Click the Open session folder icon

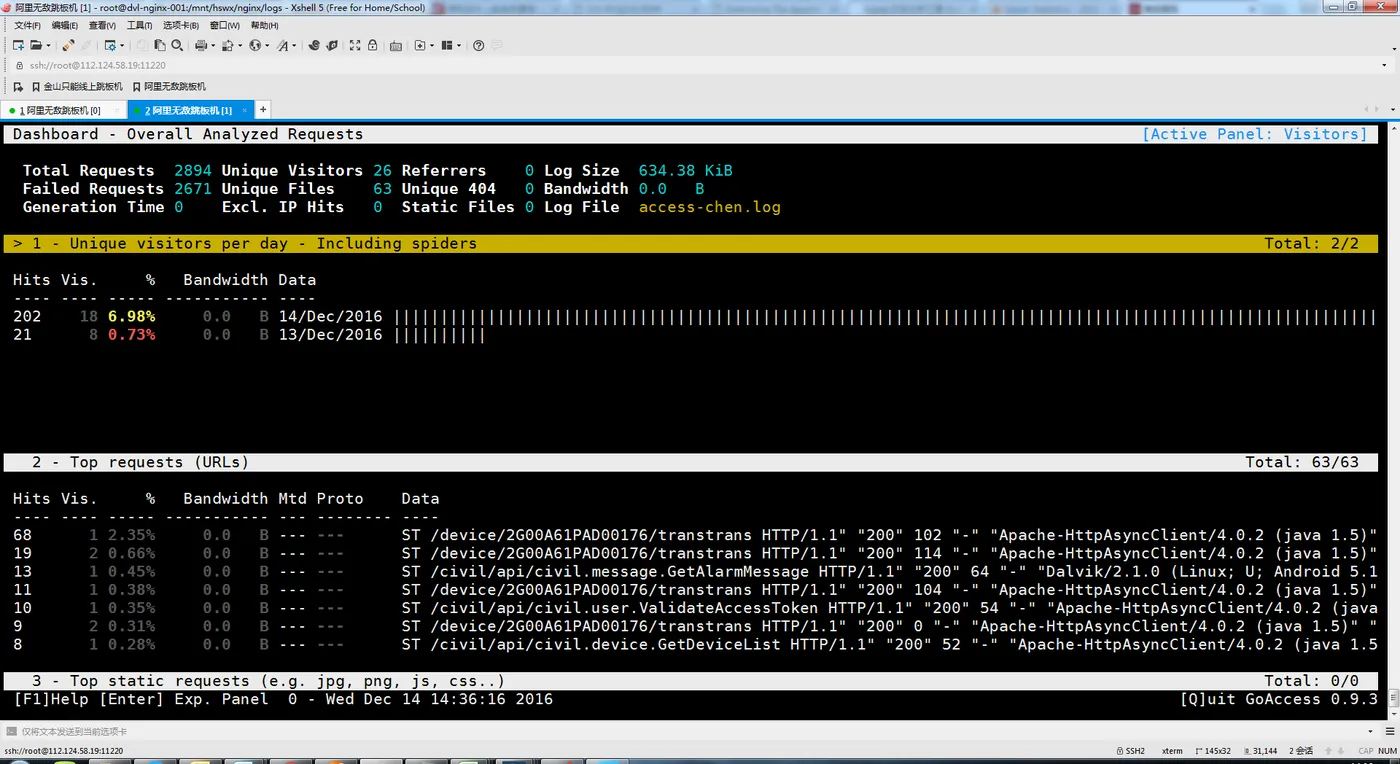[35, 45]
